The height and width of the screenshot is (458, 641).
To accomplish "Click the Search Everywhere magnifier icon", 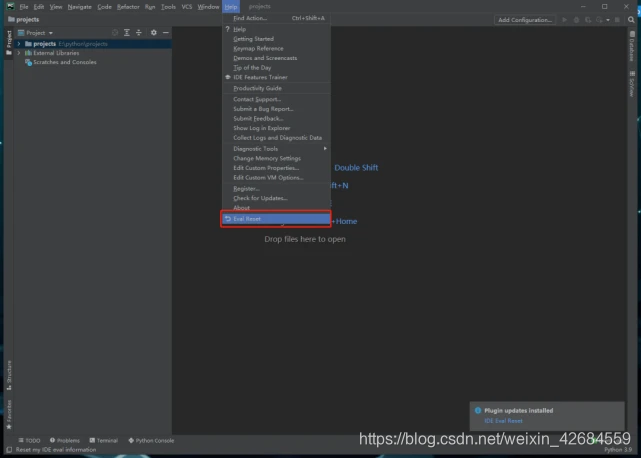I will (631, 20).
